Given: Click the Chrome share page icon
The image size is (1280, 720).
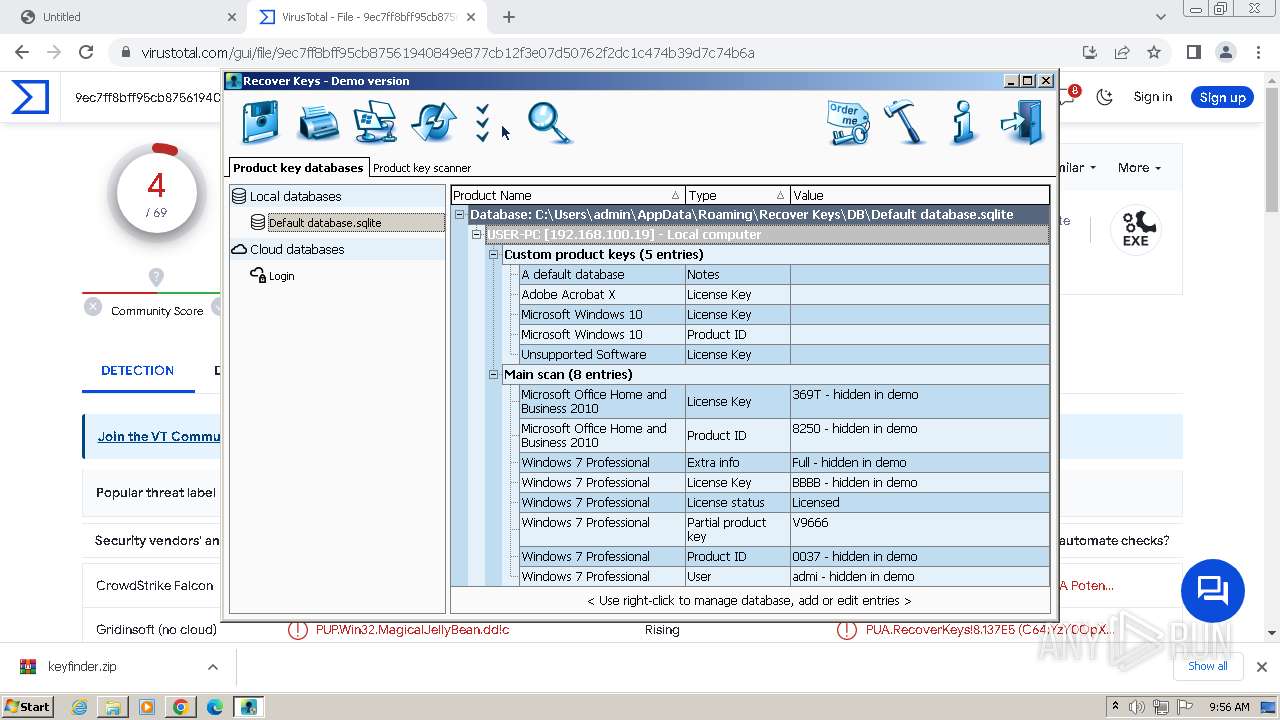Looking at the screenshot, I should click(x=1122, y=52).
